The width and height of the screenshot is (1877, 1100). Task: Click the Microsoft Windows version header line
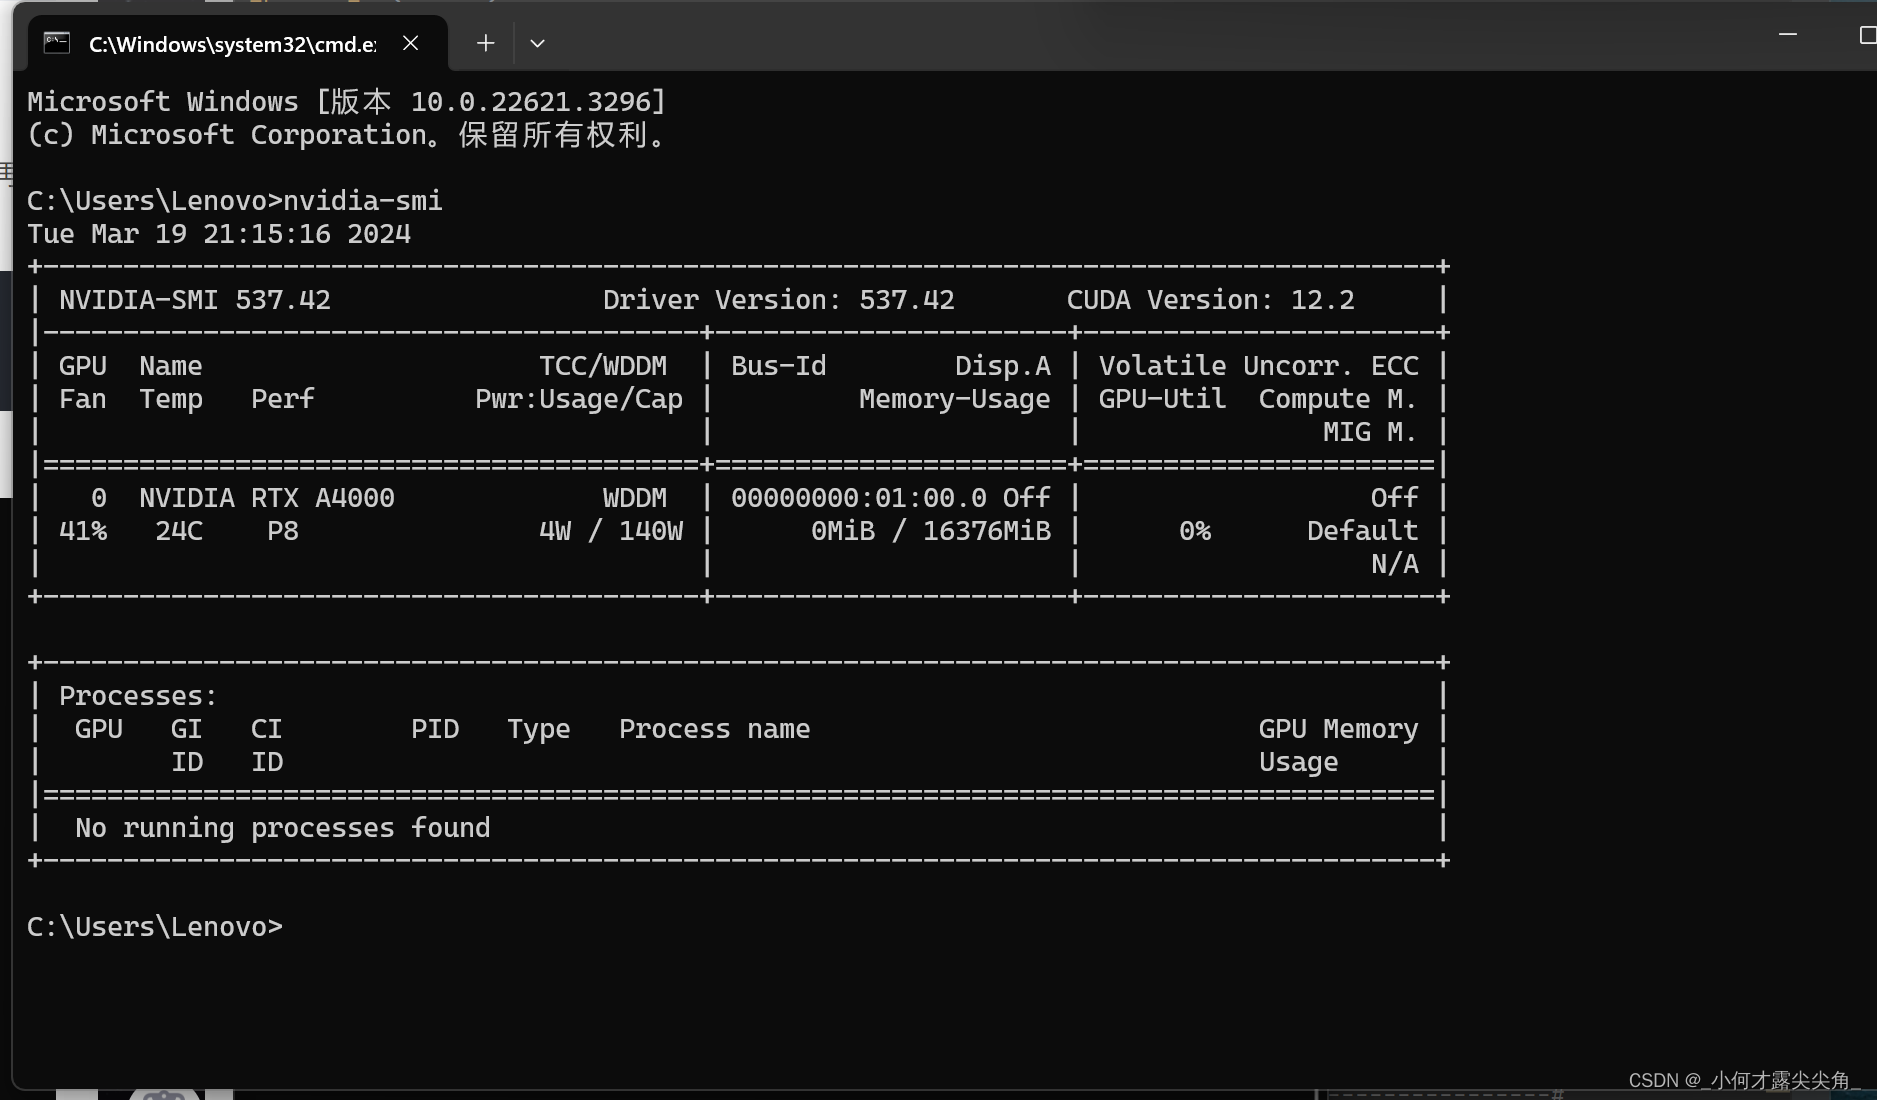click(347, 100)
